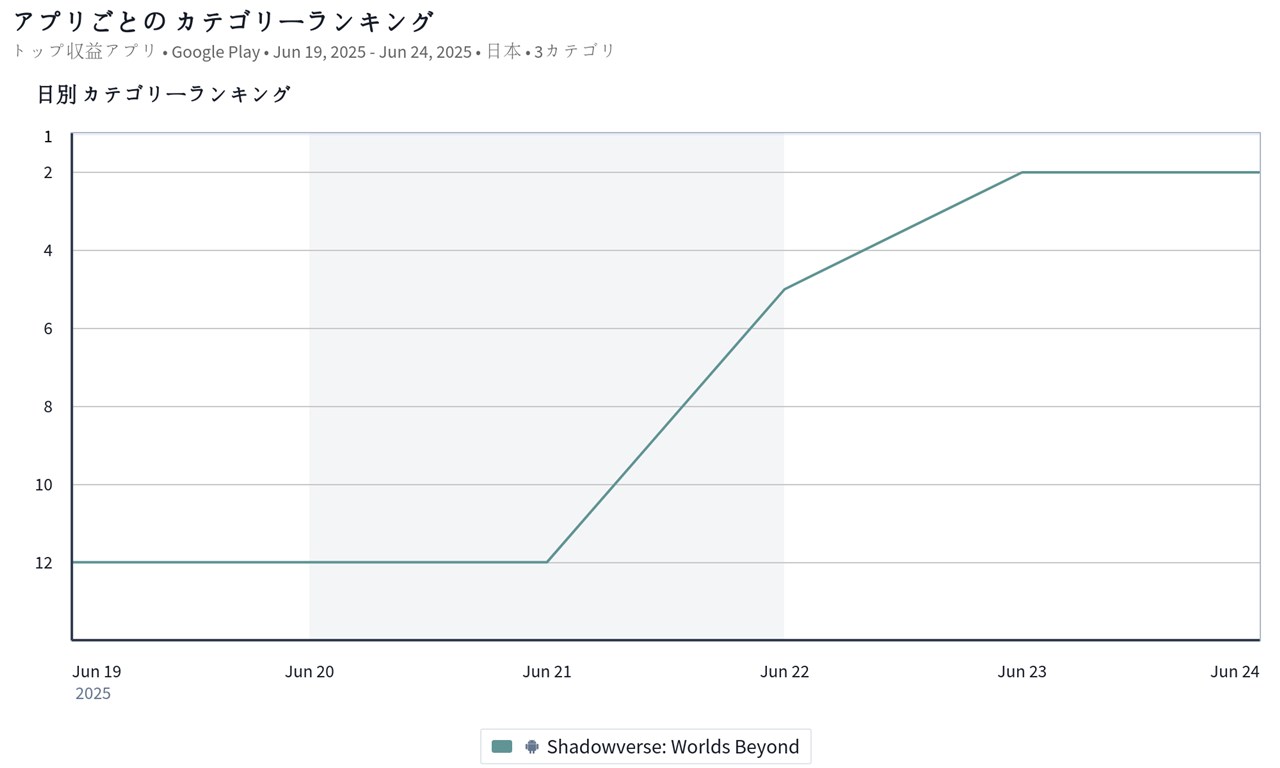Click the 日別 カテゴリーランキング chart heading
1280x768 pixels.
coord(164,94)
